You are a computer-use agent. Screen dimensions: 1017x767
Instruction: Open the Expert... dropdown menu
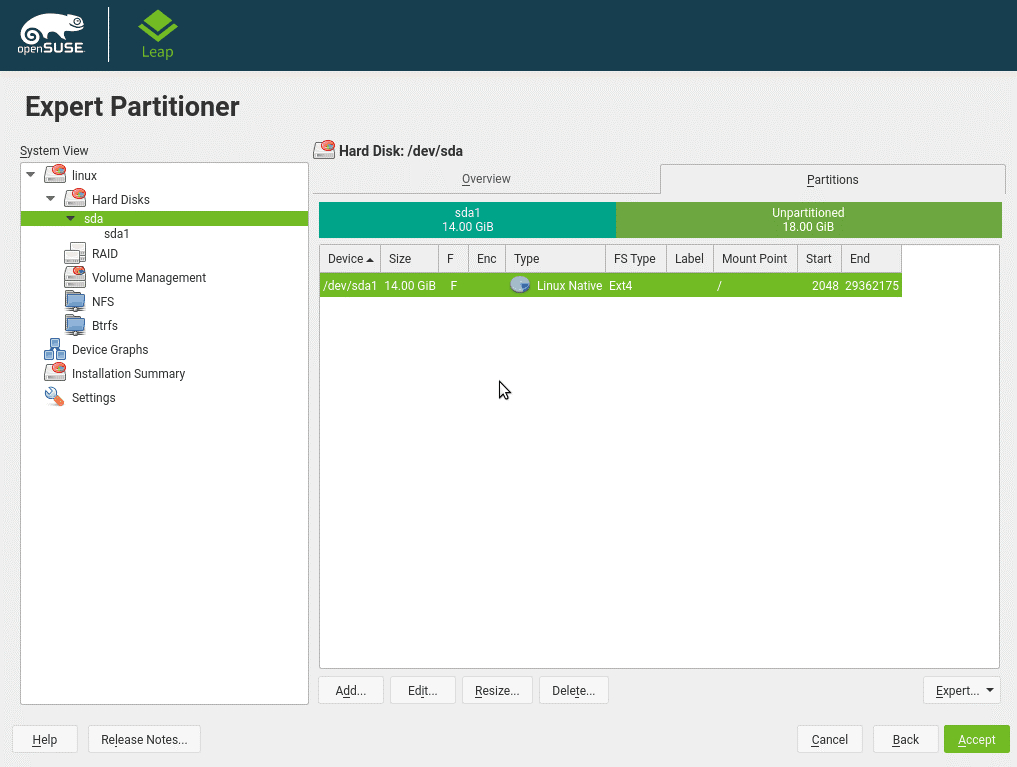point(962,690)
